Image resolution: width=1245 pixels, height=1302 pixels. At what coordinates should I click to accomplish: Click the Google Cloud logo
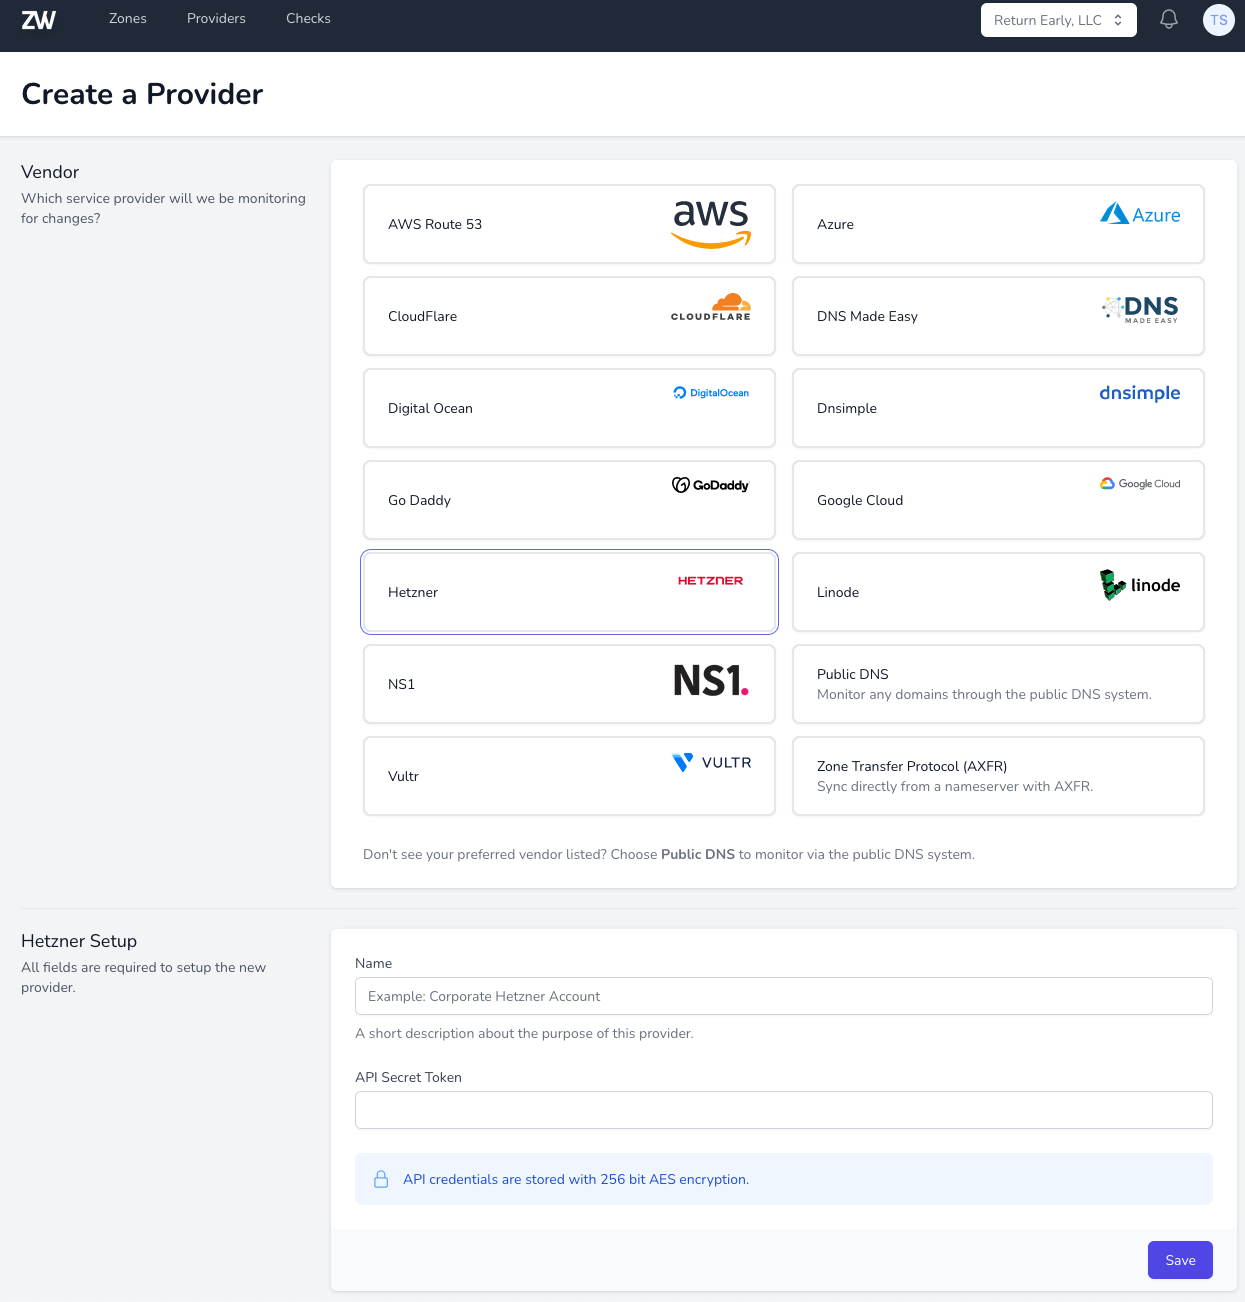coord(1140,483)
